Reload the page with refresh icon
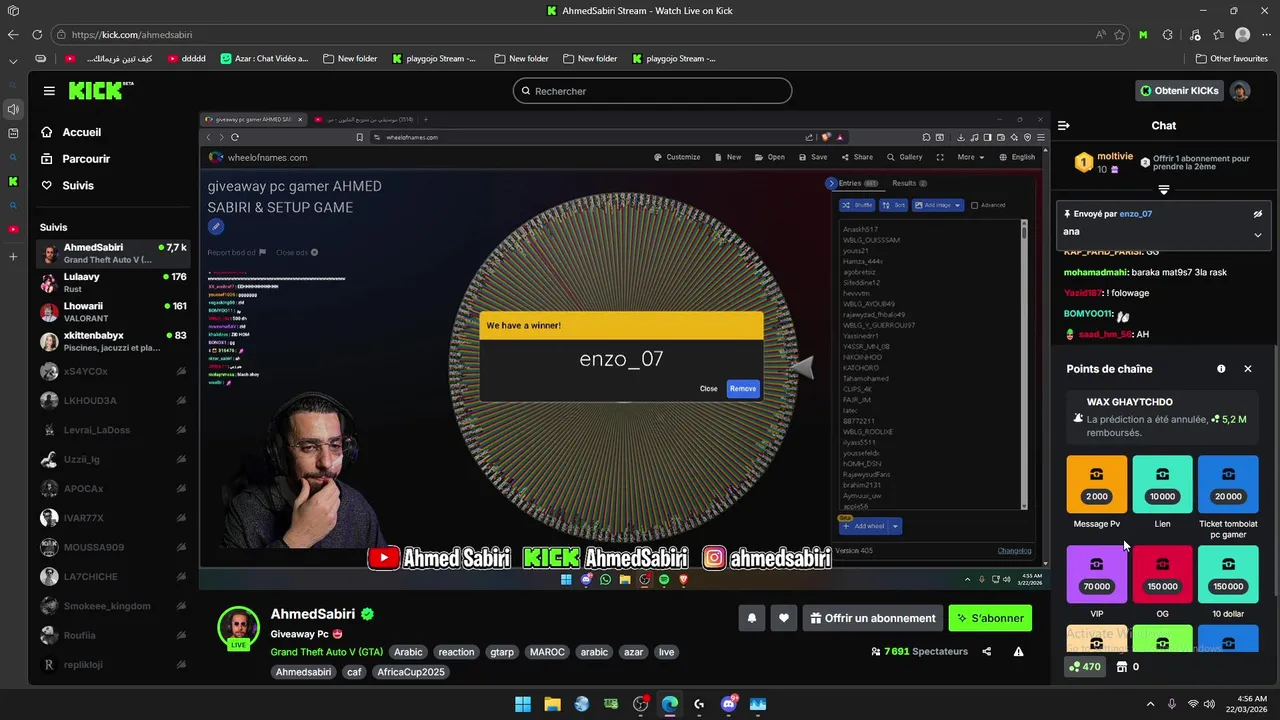The image size is (1280, 720). 37,34
